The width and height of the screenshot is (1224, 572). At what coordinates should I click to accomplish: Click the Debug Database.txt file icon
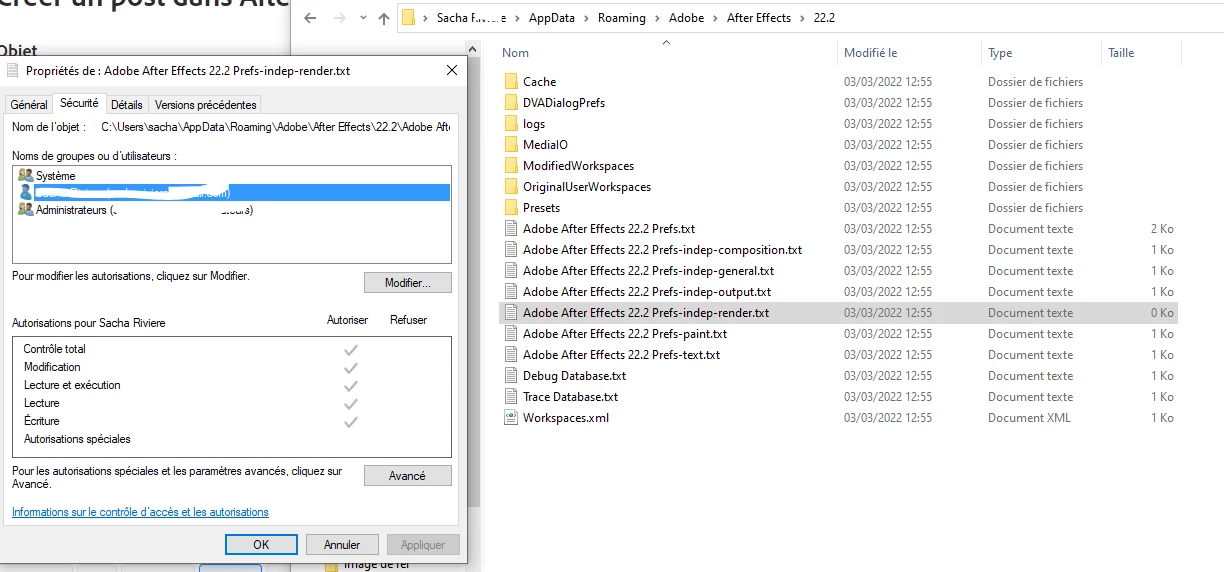coord(511,375)
